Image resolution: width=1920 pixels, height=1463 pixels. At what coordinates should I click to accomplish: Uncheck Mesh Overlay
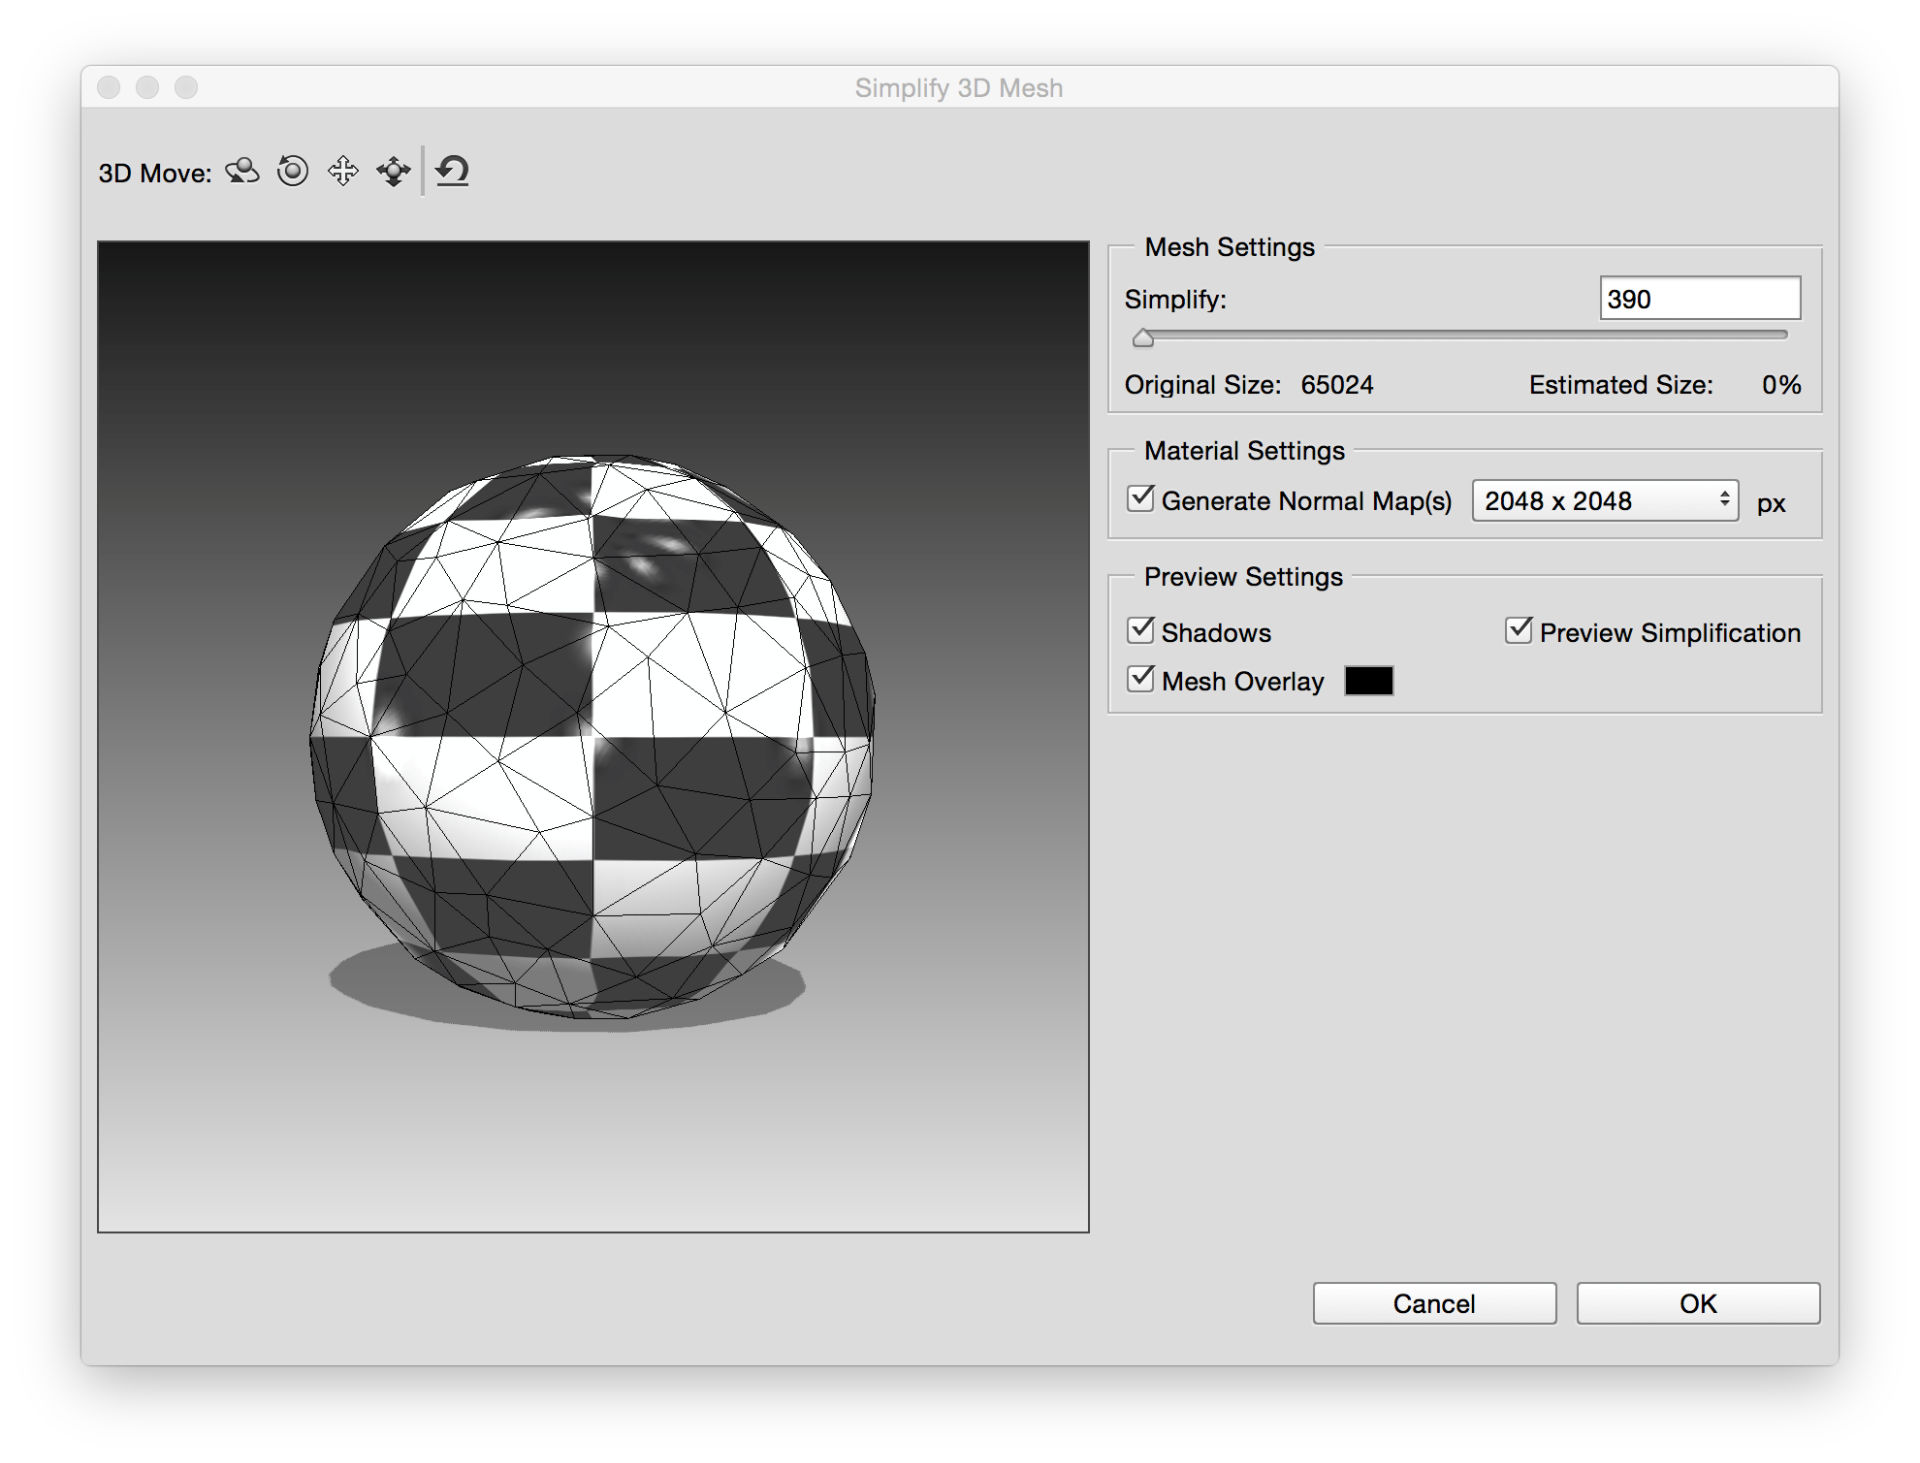tap(1139, 679)
